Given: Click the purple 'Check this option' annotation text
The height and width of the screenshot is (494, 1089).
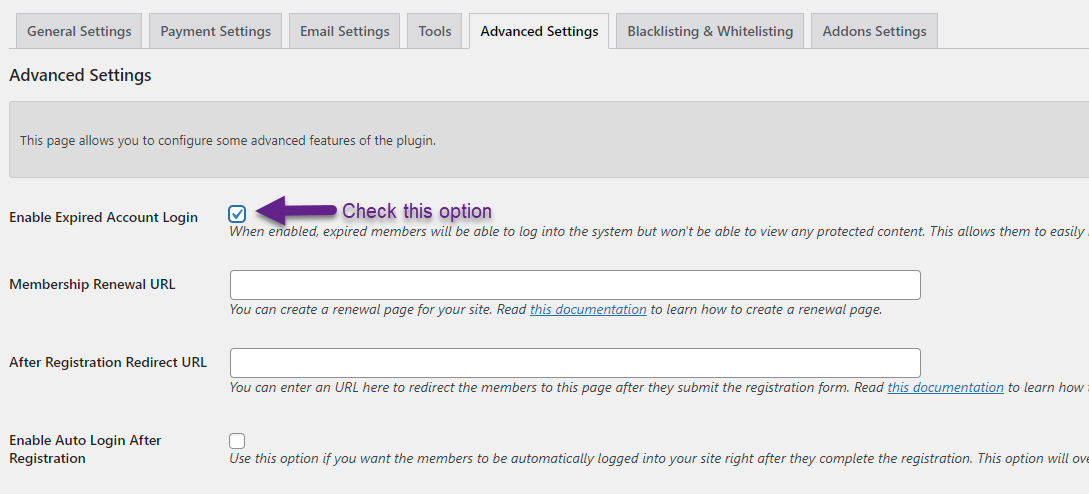Looking at the screenshot, I should point(417,211).
